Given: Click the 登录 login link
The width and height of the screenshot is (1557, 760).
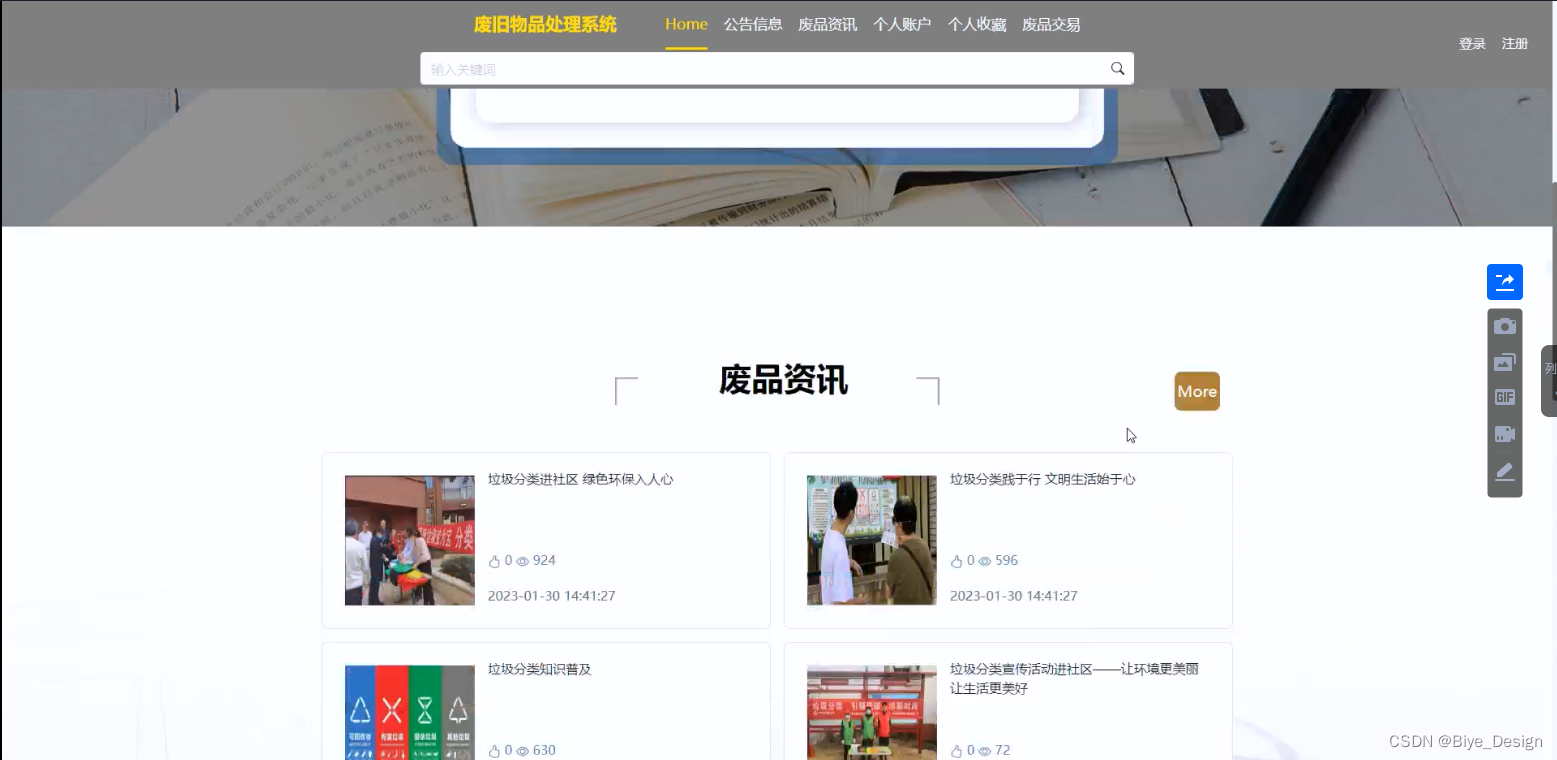Looking at the screenshot, I should pos(1472,44).
